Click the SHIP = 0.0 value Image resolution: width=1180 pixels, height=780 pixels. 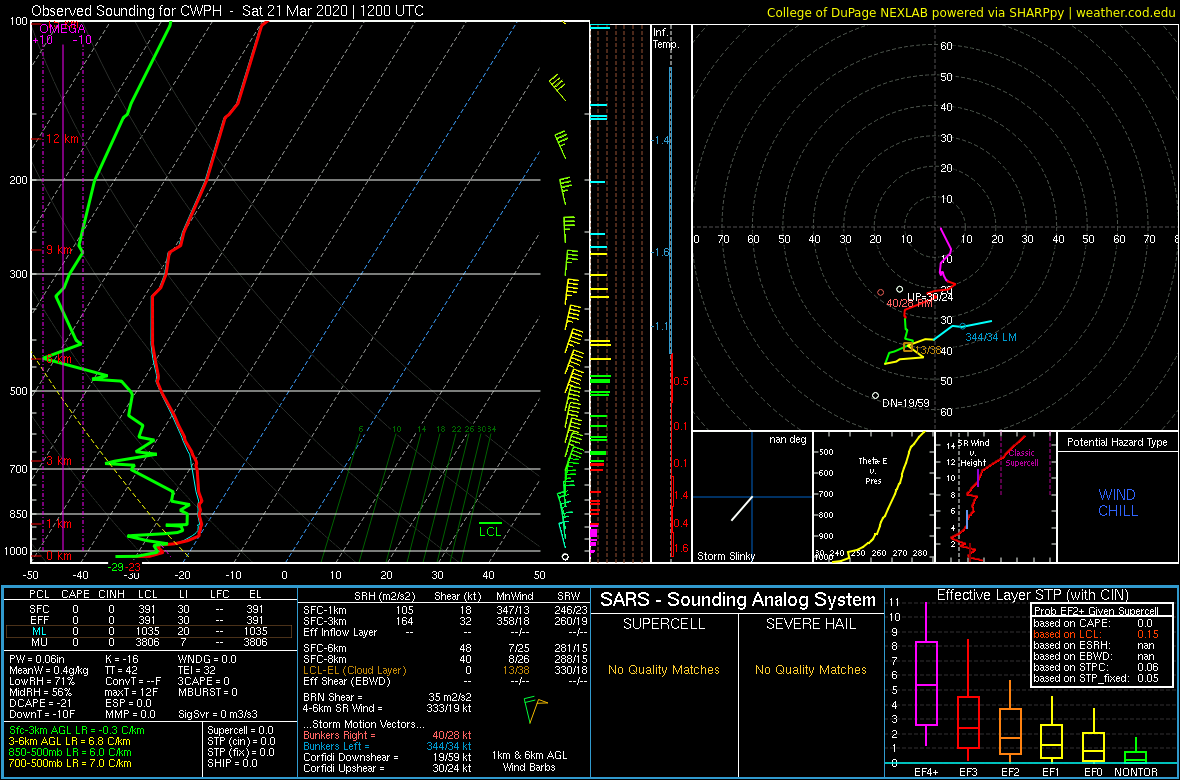coord(233,763)
